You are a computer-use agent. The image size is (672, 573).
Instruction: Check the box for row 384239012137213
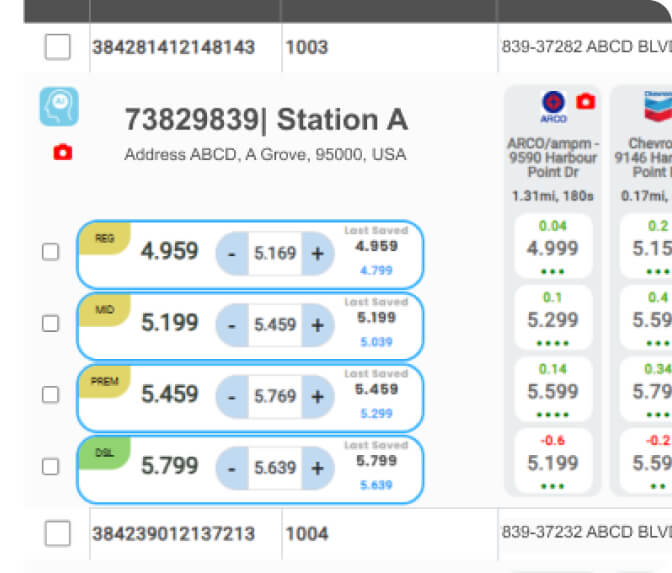point(57,534)
